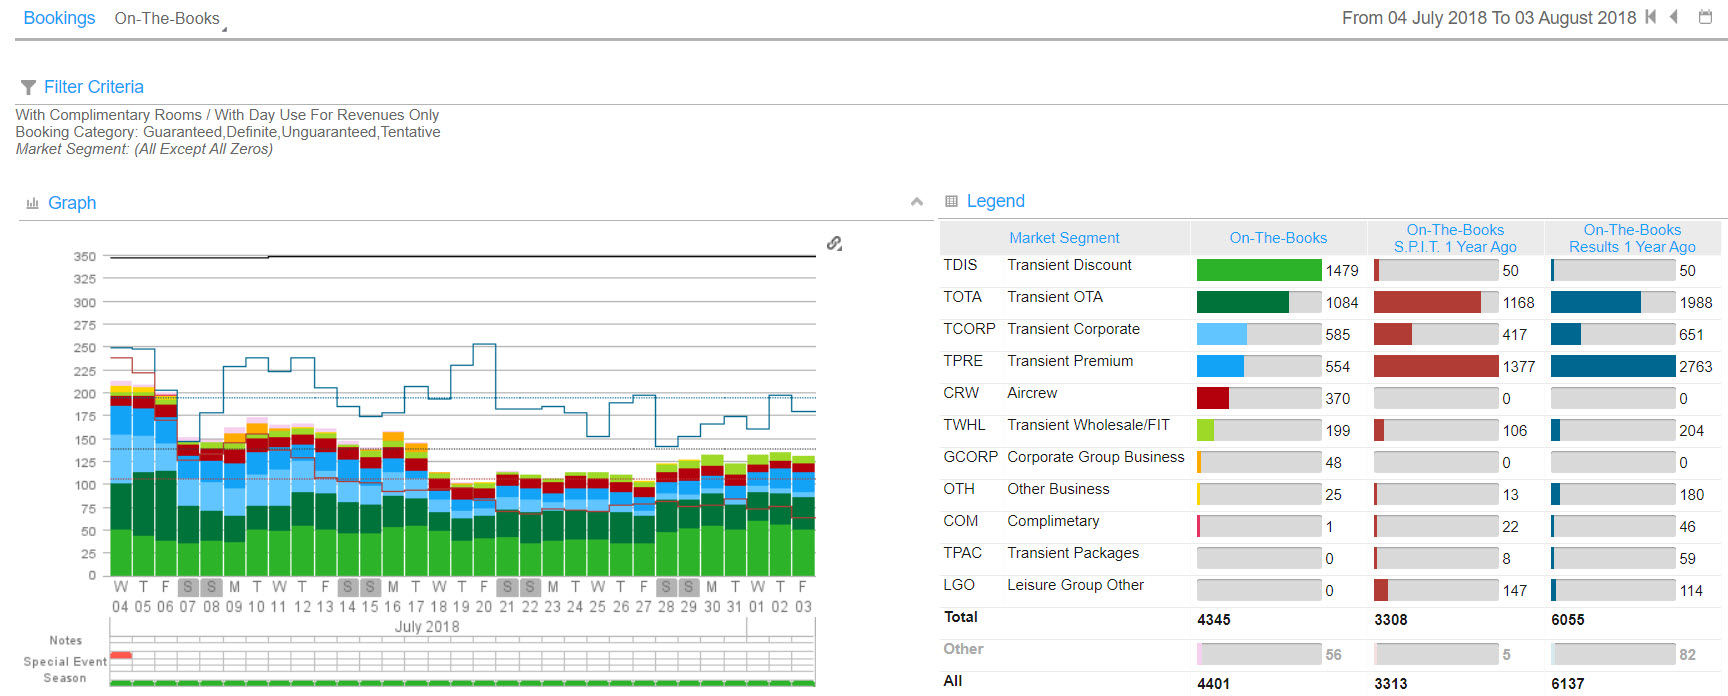Click the bar chart icon beside Graph
Screen dimensions: 1728x696
tap(32, 203)
